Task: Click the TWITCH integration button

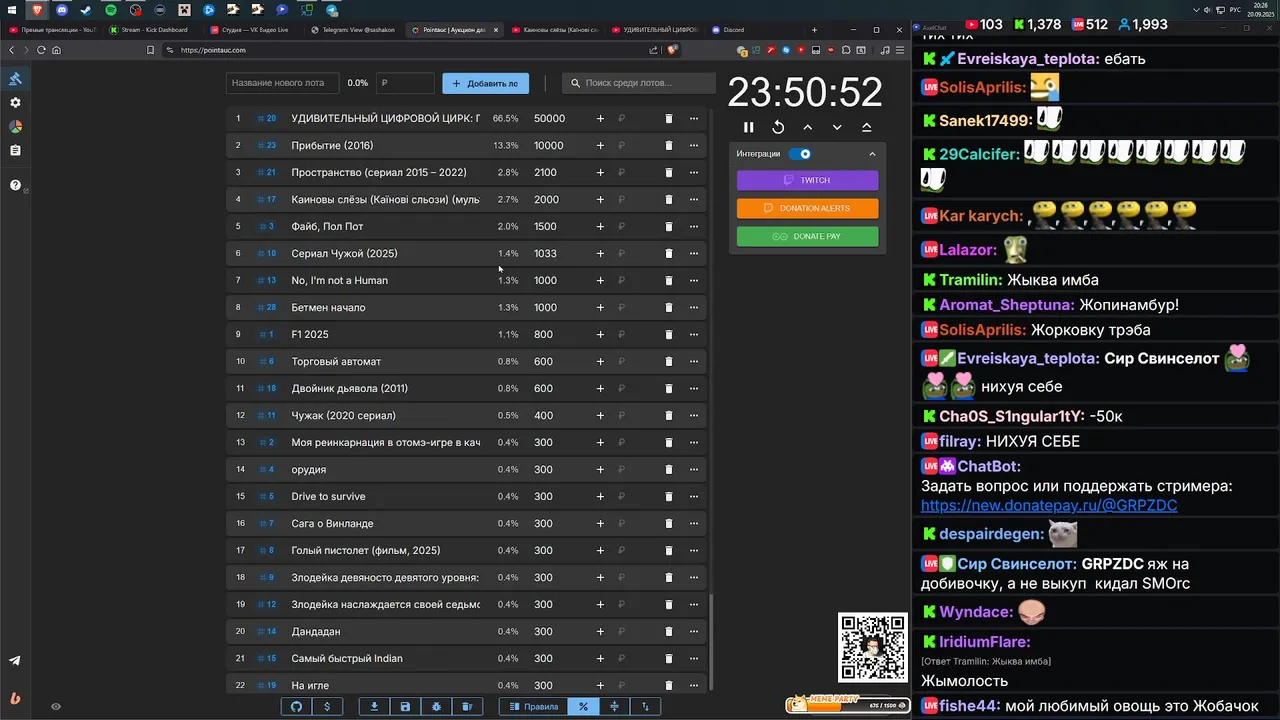Action: pyautogui.click(x=807, y=180)
